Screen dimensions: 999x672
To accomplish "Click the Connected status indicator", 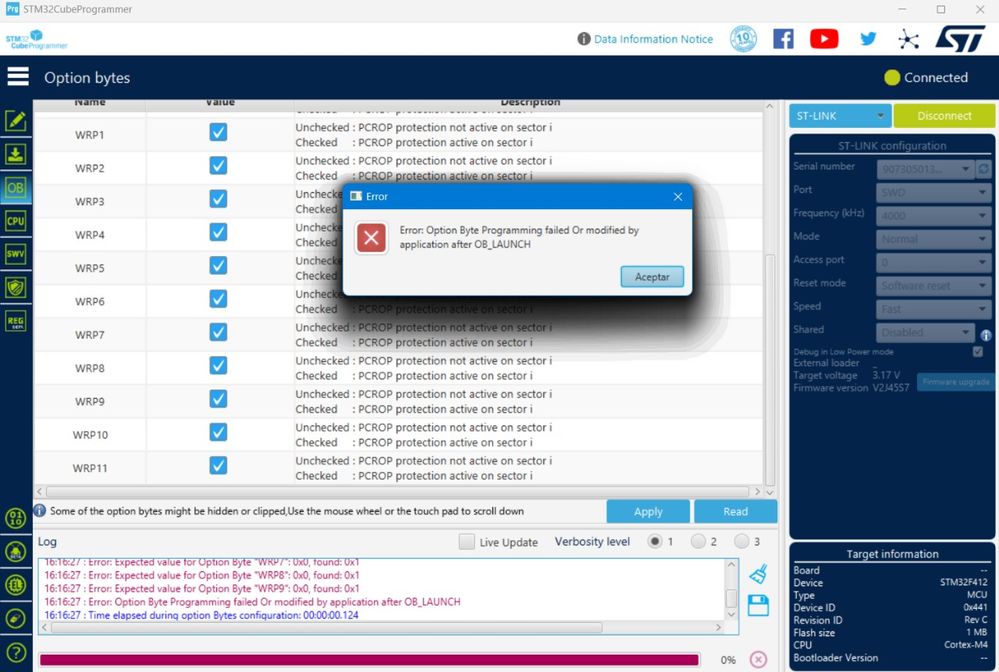I will (x=926, y=78).
